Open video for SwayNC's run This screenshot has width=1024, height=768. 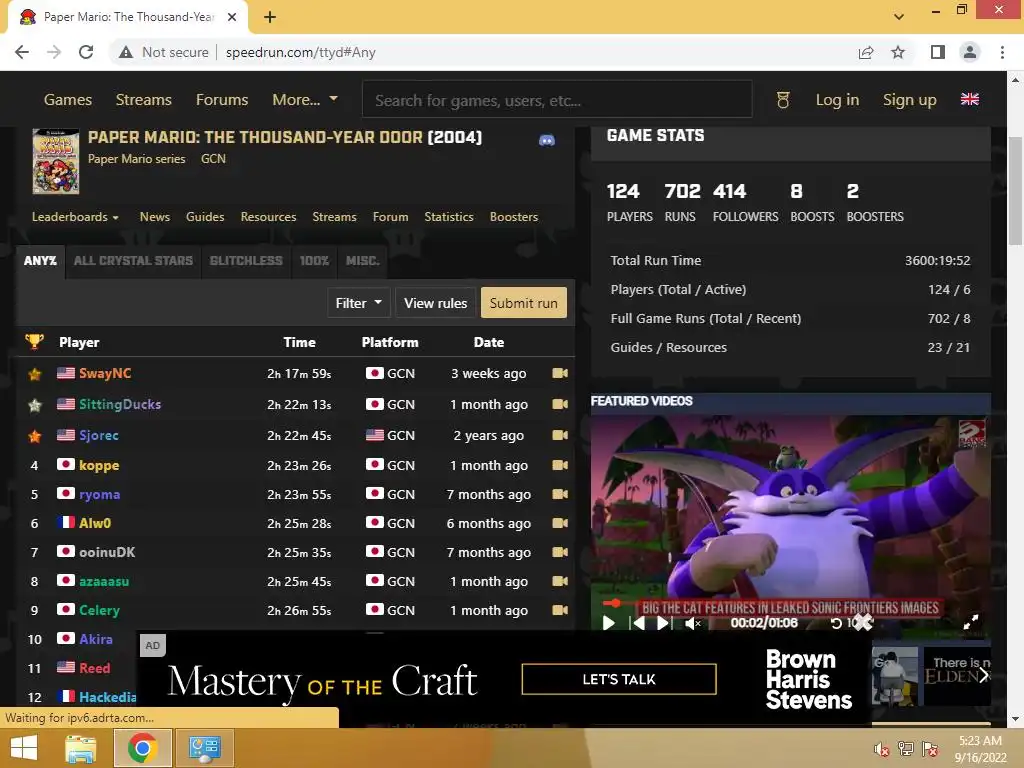560,373
